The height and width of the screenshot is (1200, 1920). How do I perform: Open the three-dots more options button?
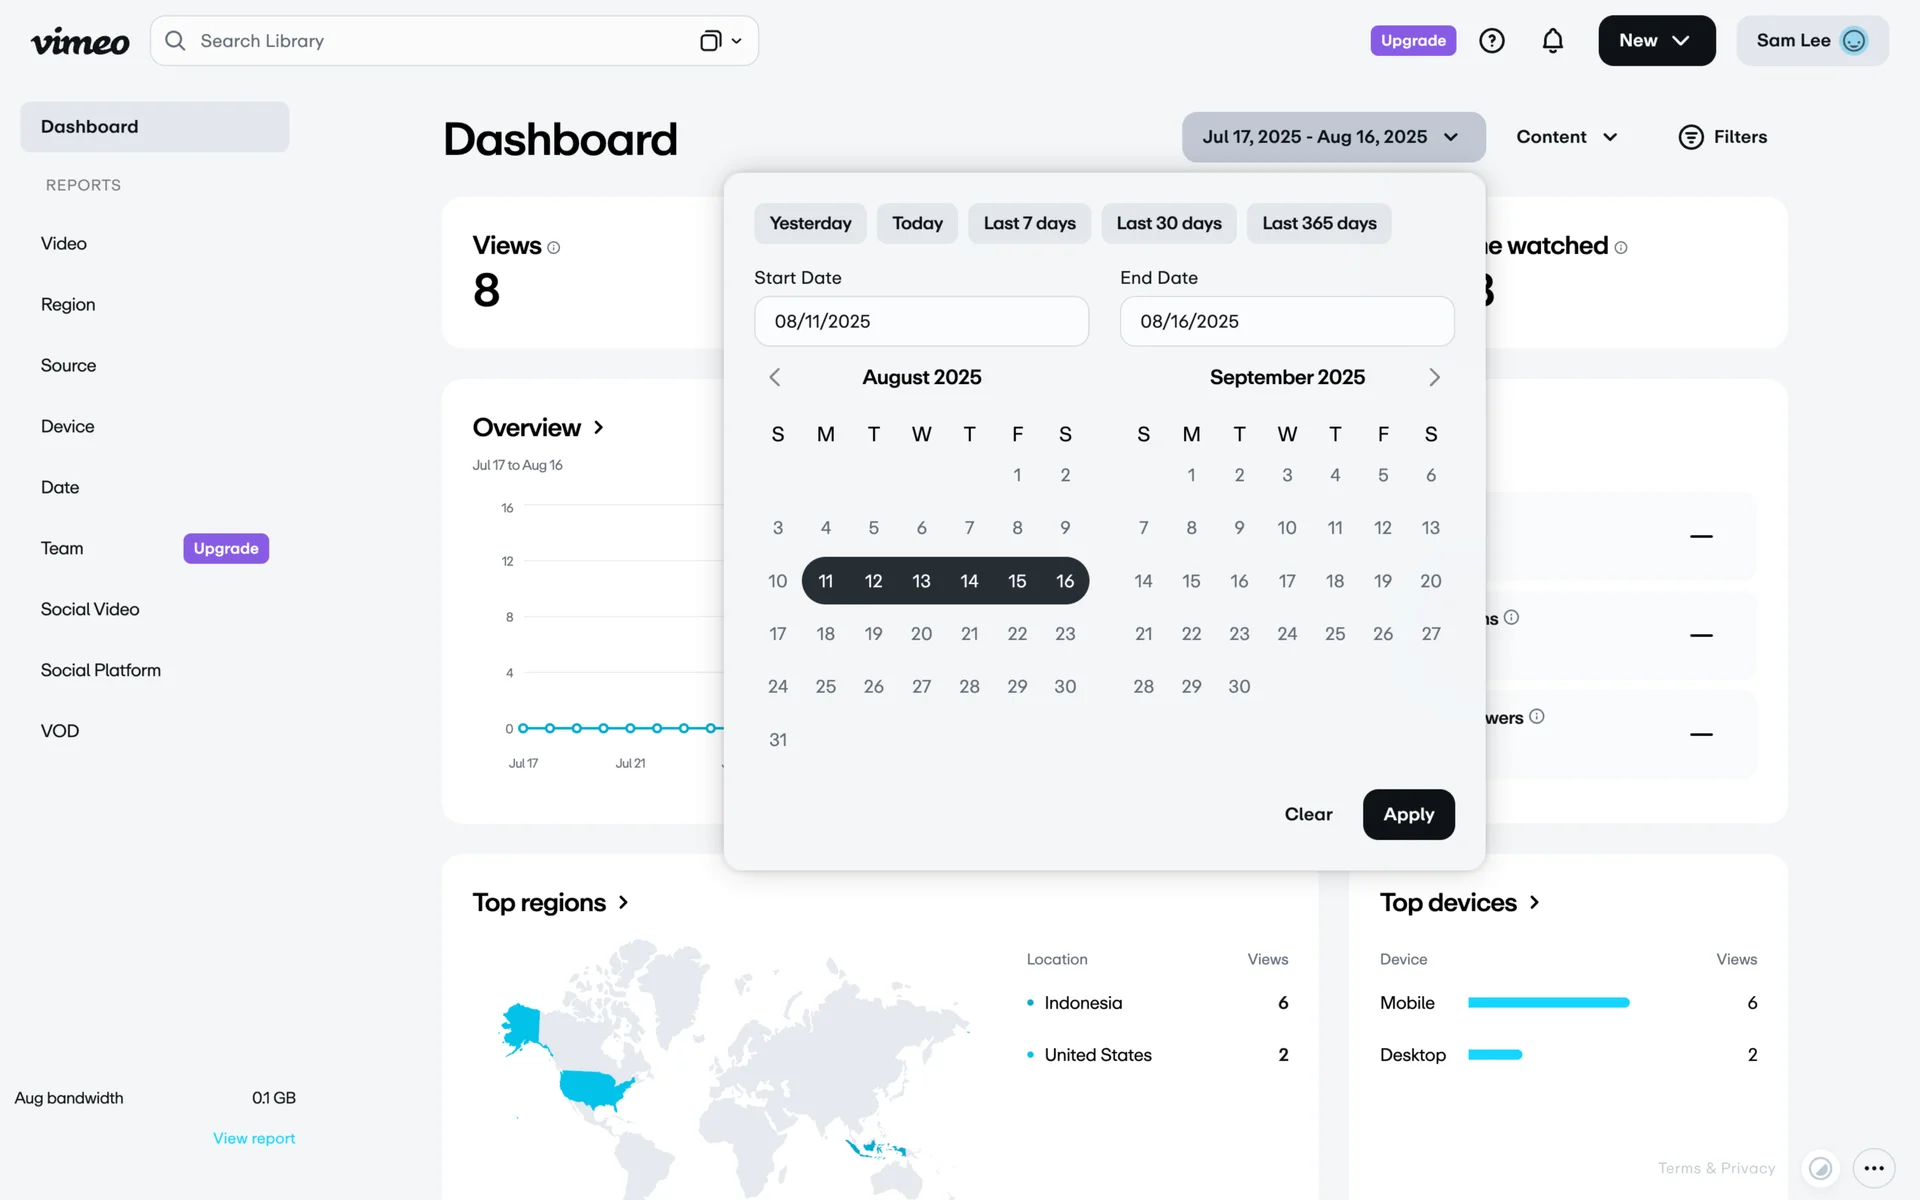click(1873, 1167)
